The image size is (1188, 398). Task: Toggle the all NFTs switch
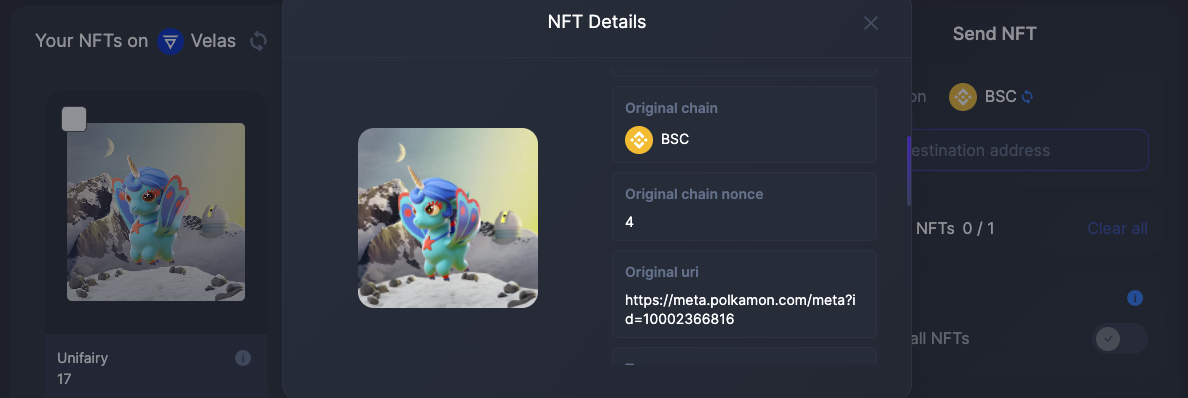tap(1119, 339)
